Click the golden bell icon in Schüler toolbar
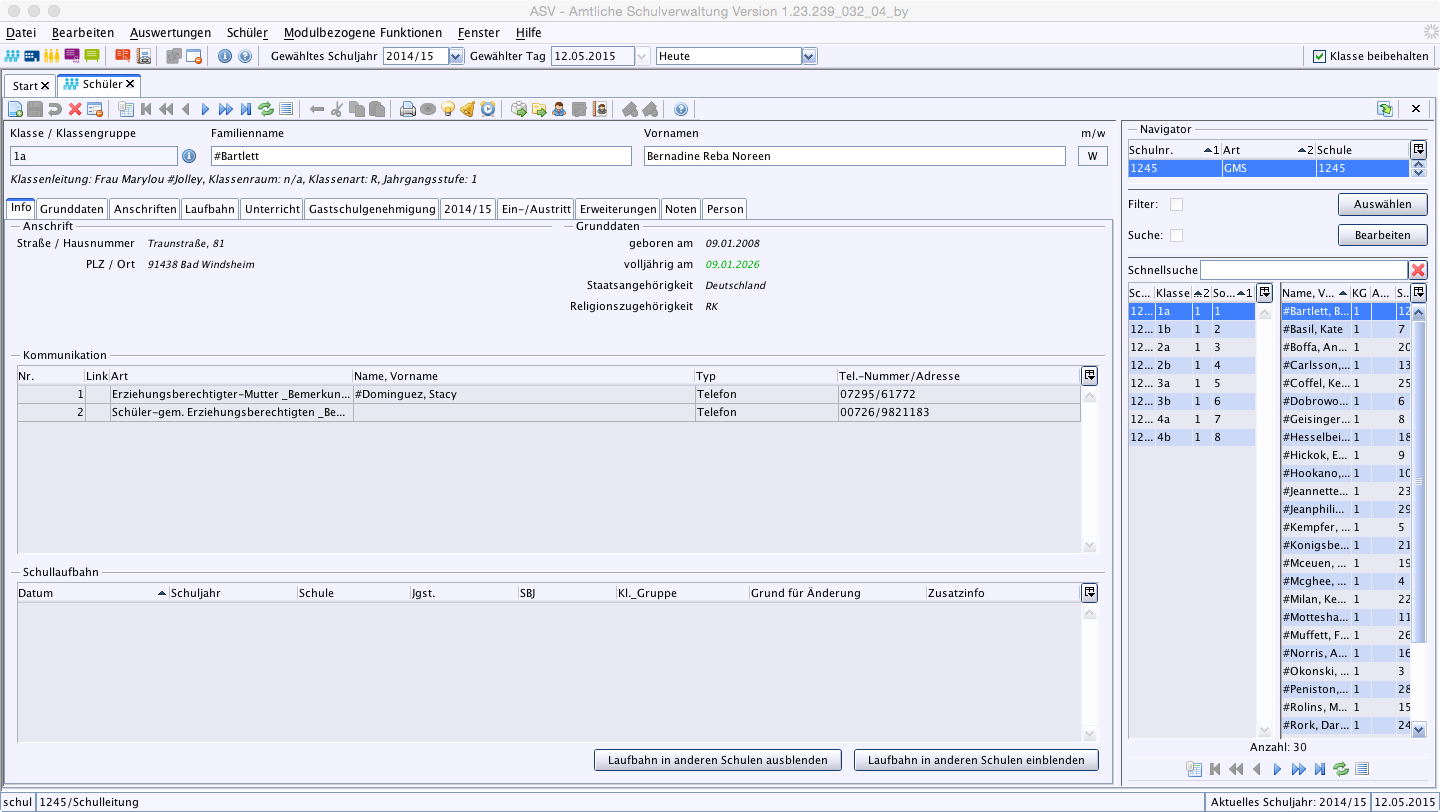The image size is (1440, 812). tap(467, 109)
